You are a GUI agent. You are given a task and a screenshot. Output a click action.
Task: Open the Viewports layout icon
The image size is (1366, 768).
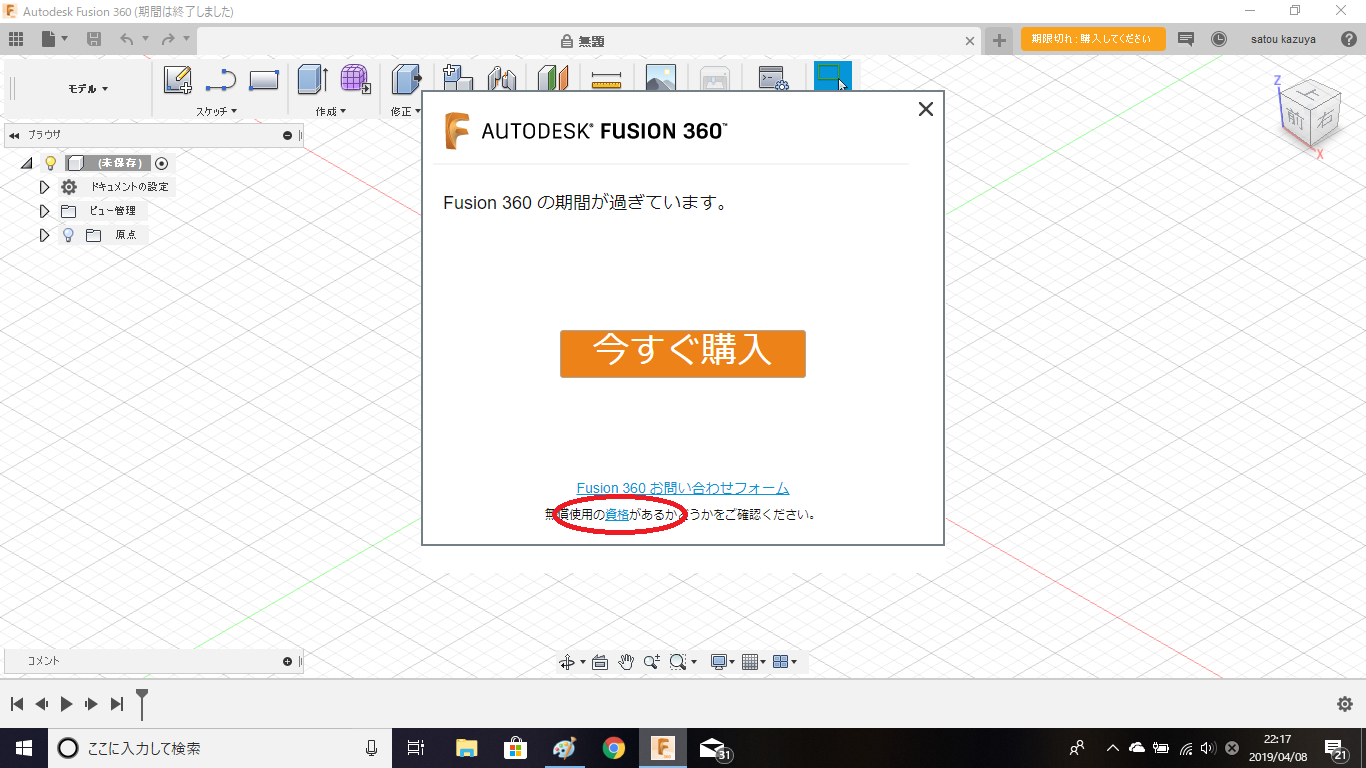(x=781, y=661)
